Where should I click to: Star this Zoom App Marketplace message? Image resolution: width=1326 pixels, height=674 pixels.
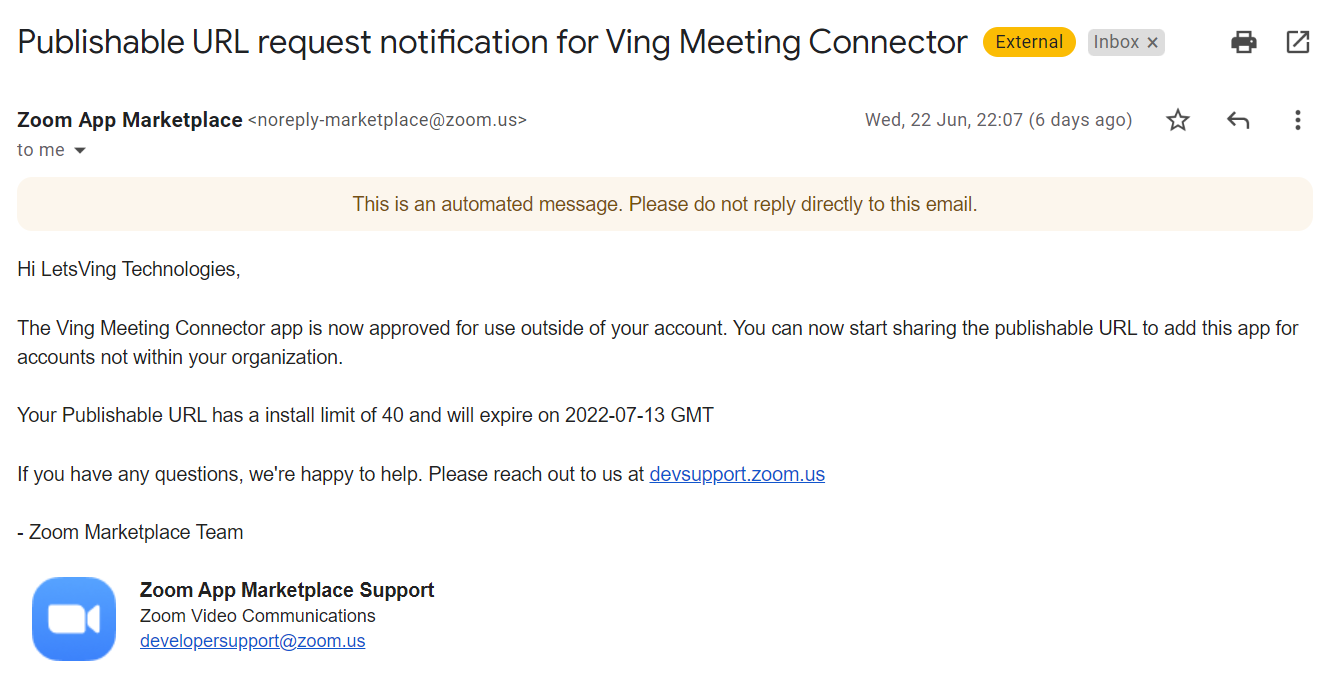pyautogui.click(x=1178, y=121)
